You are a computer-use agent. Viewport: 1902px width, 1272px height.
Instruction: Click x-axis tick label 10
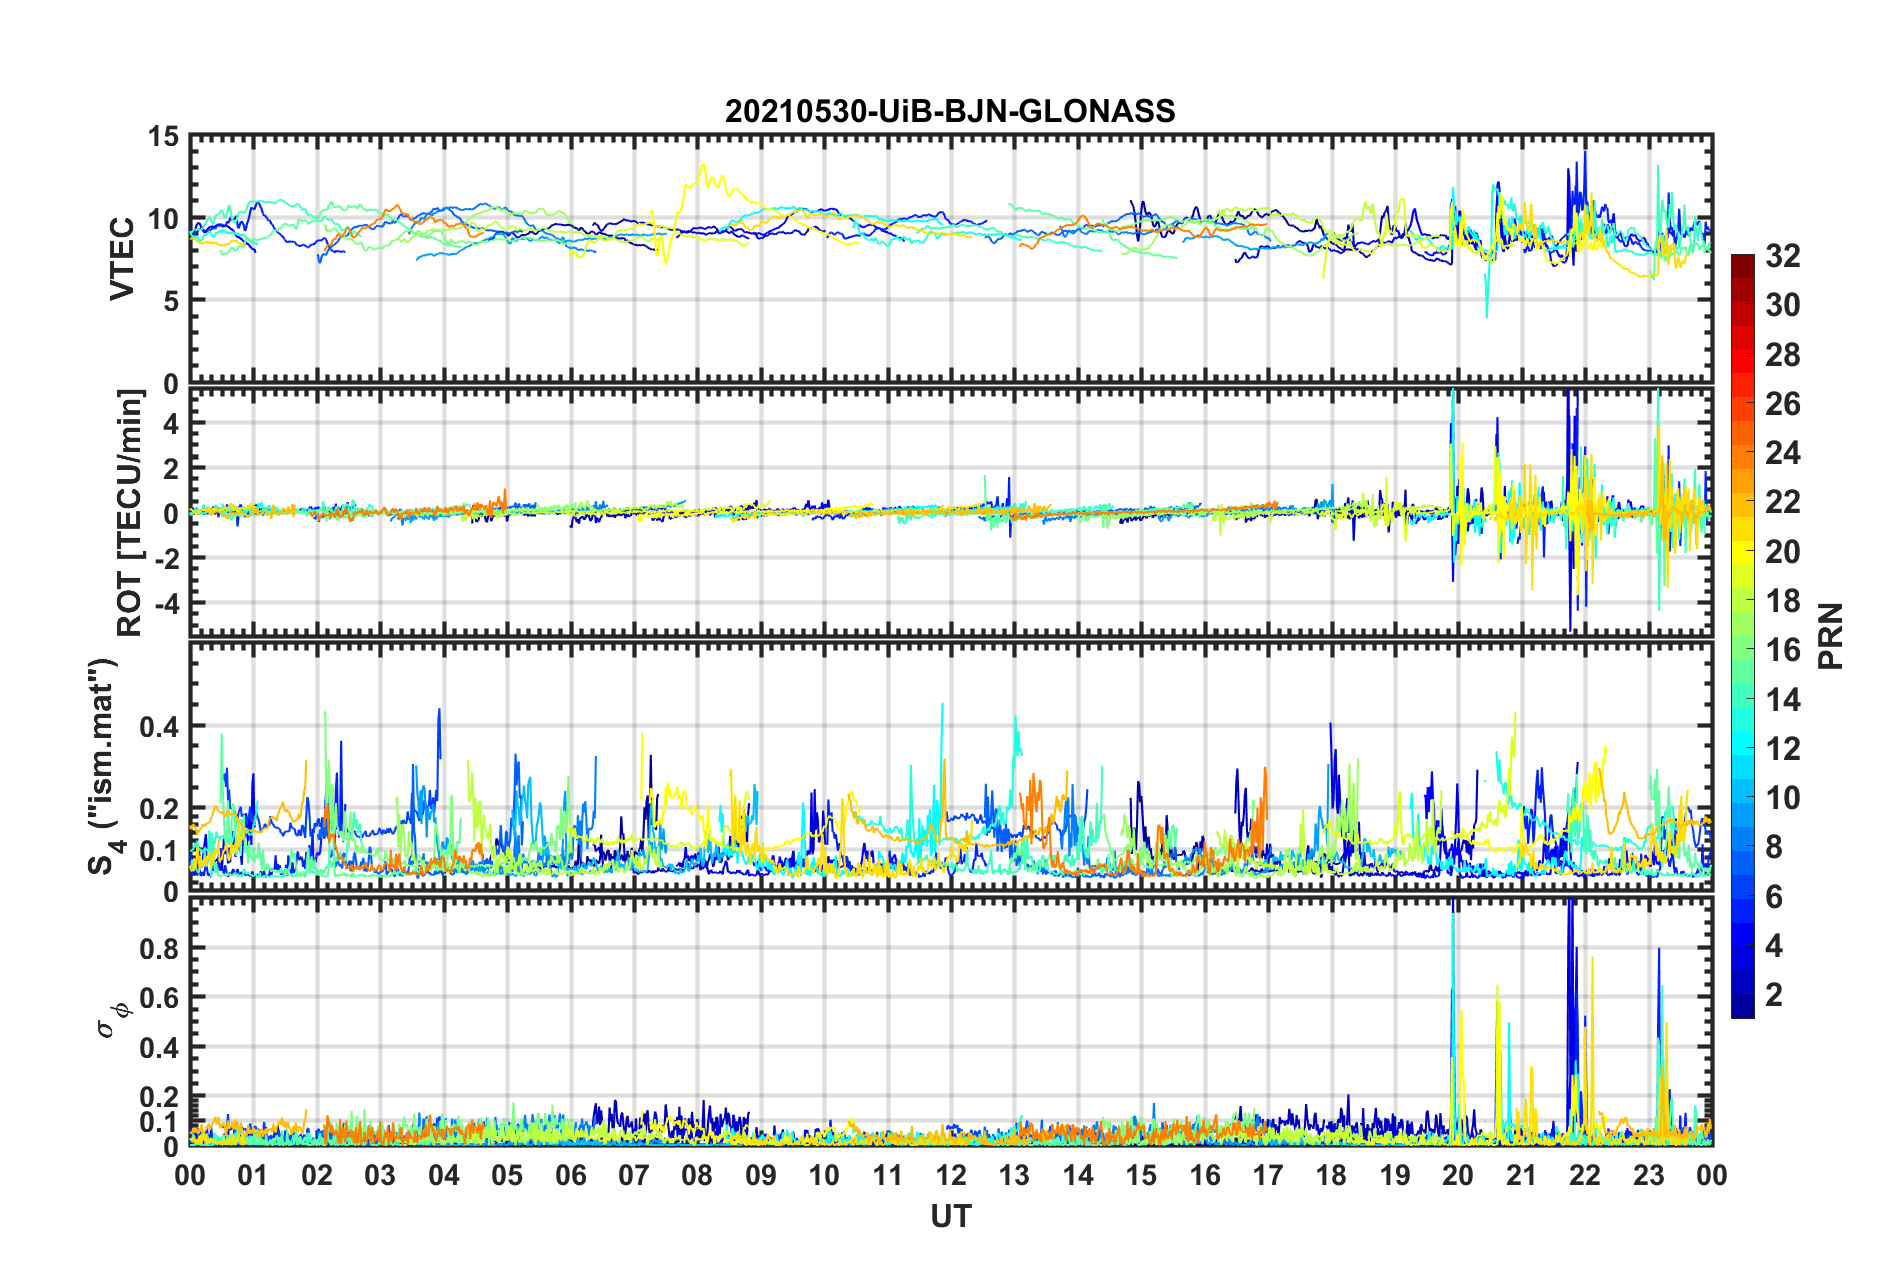pyautogui.click(x=824, y=1175)
